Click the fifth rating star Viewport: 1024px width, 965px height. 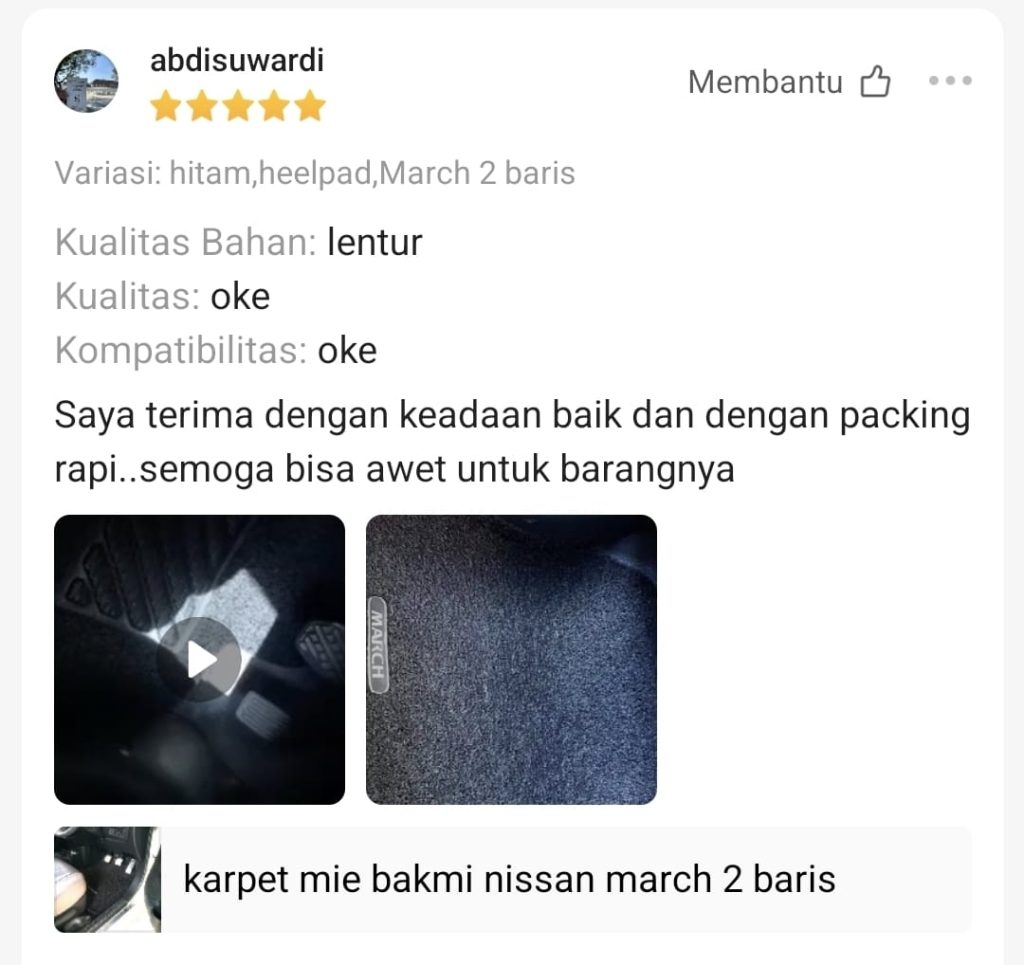coord(310,106)
